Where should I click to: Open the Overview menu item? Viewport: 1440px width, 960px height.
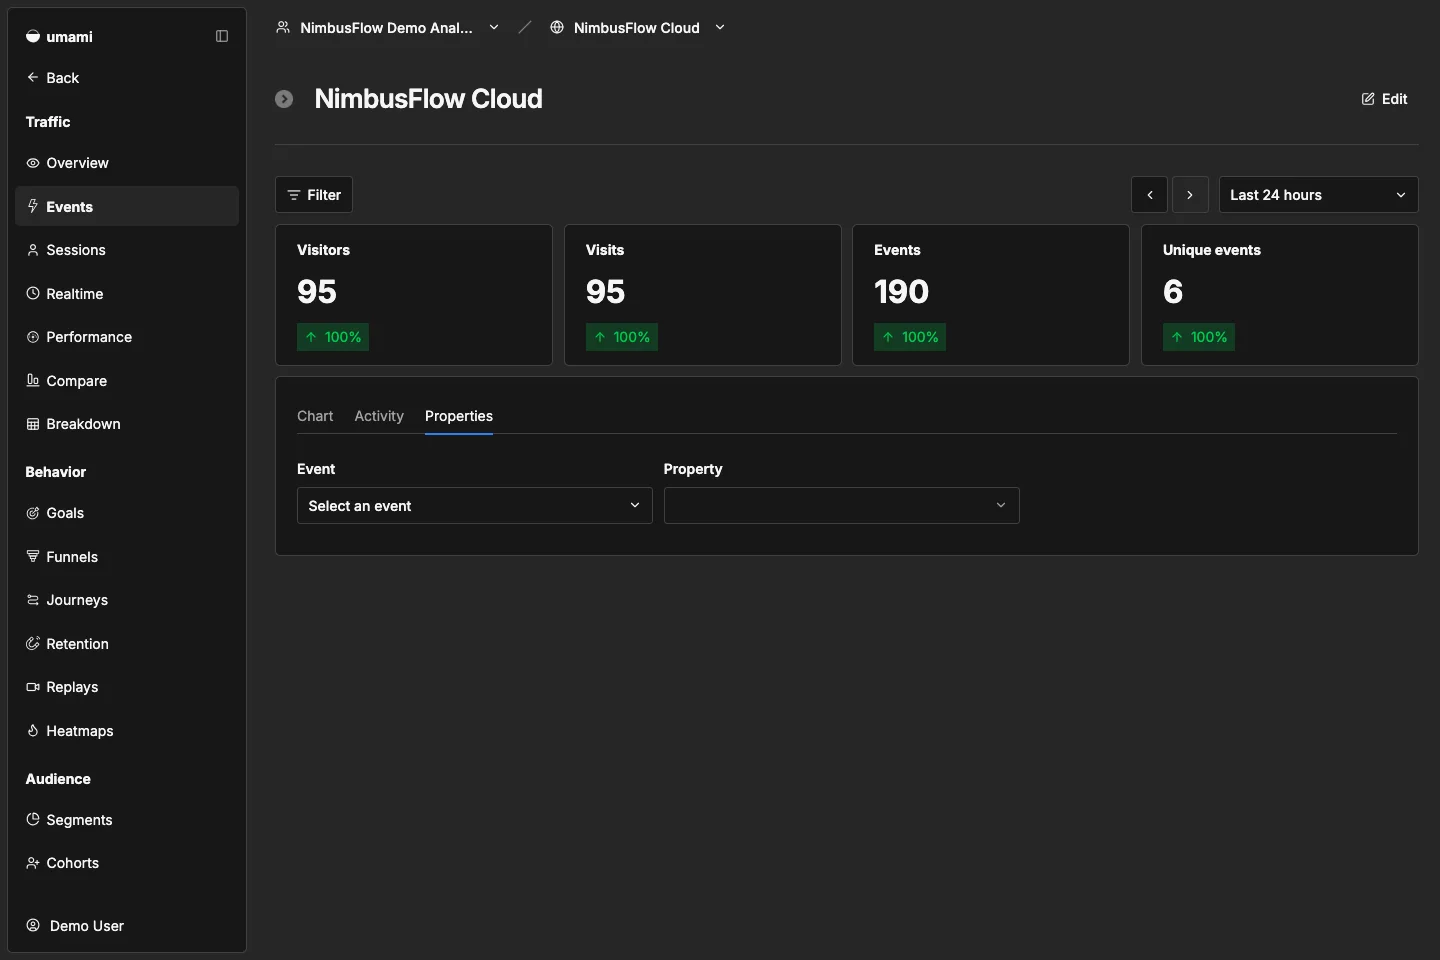(127, 163)
